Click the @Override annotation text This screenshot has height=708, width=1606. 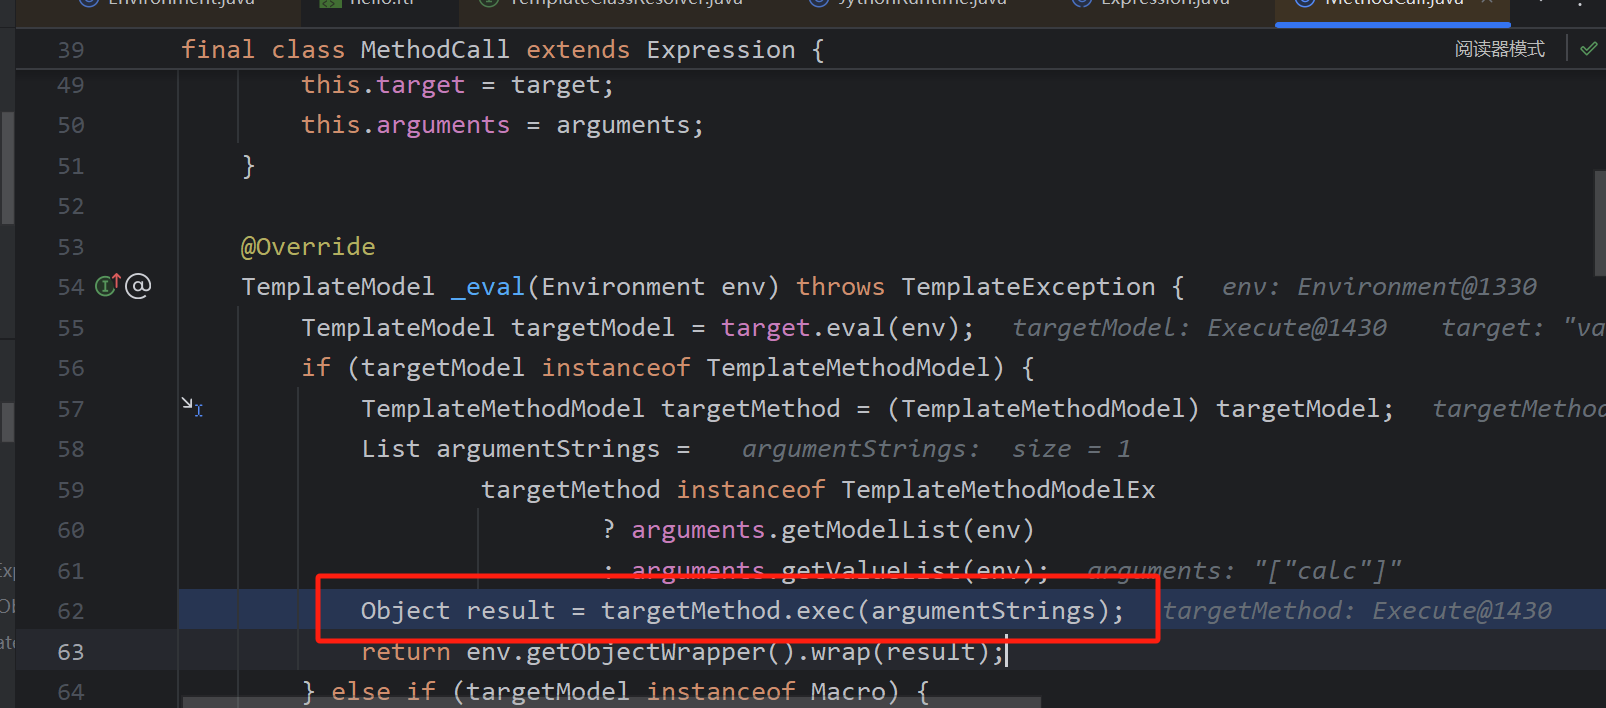308,247
